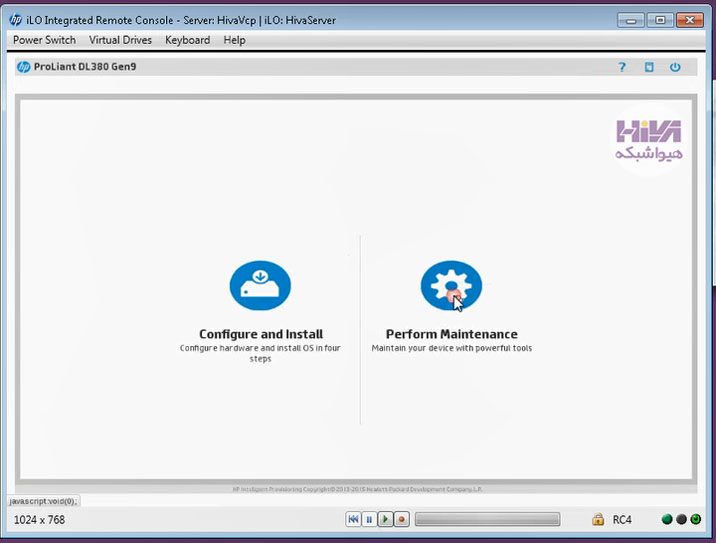Click the system information clipboard icon
This screenshot has height=543, width=716.
(649, 67)
